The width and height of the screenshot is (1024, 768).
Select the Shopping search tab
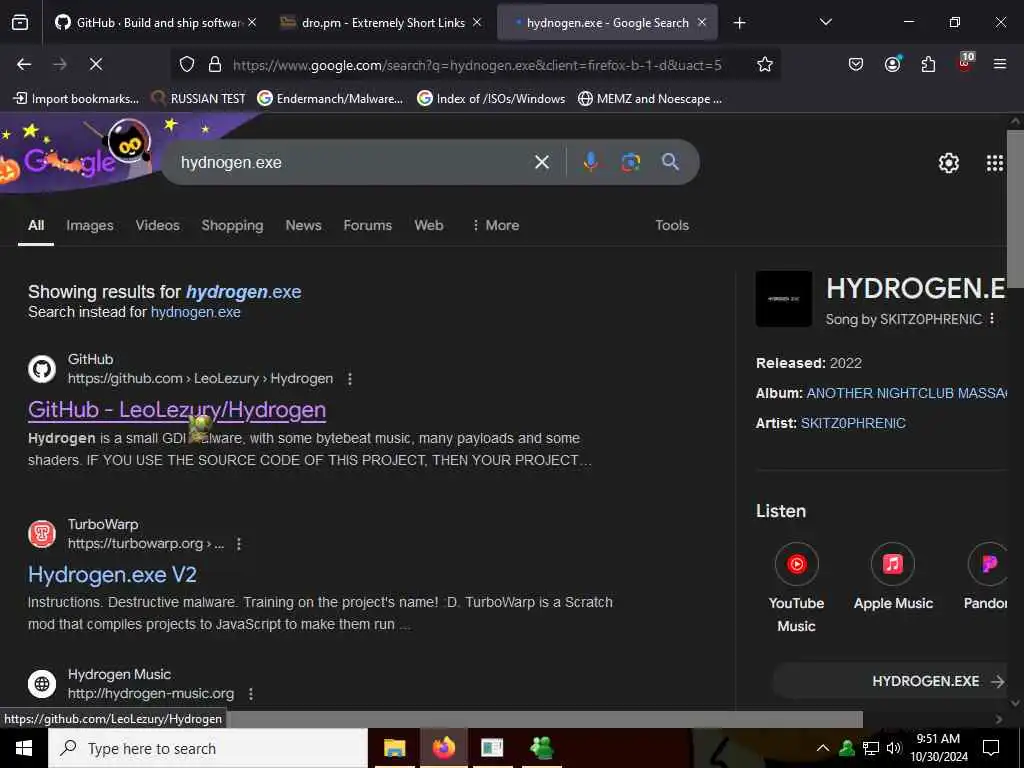pos(232,225)
